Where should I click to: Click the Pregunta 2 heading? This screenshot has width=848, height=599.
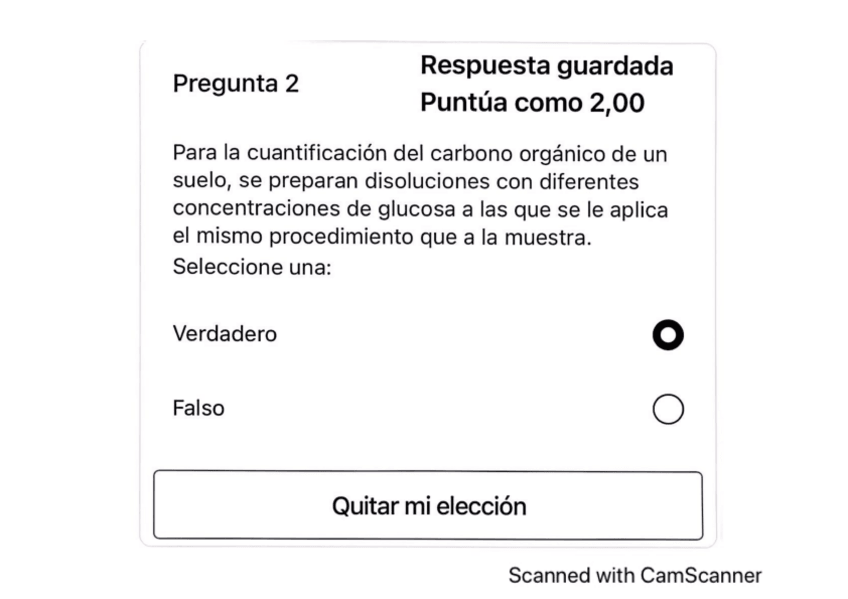[236, 84]
